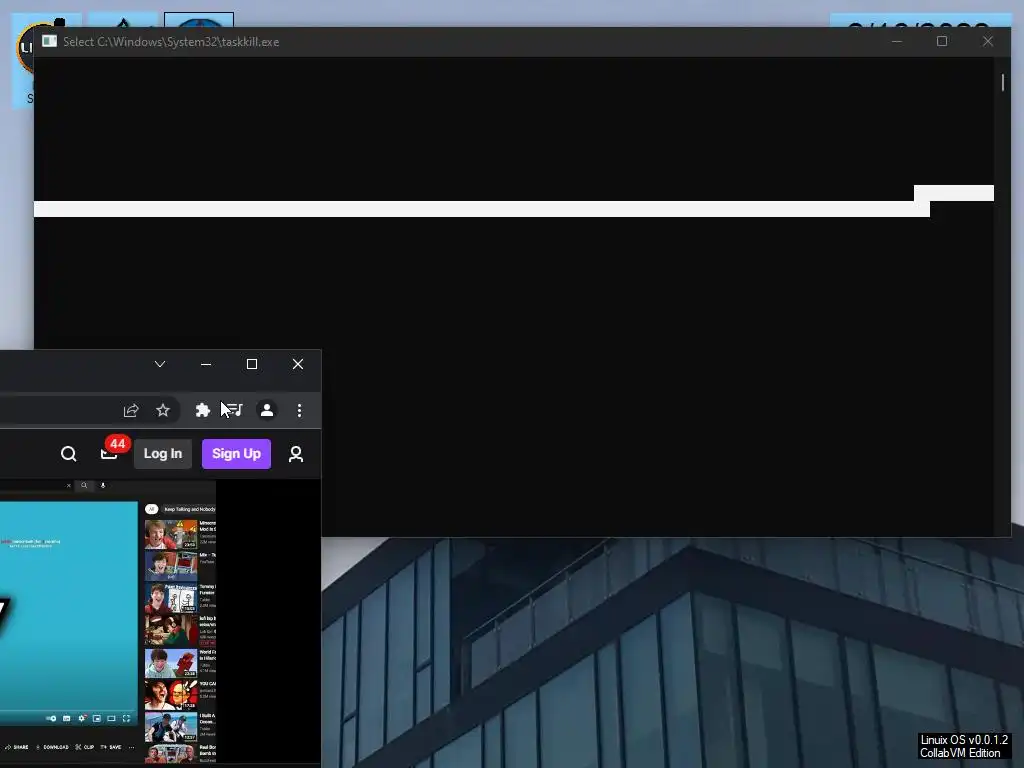Viewport: 1024px width, 768px height.
Task: Open the browser tab search chevron
Action: (160, 364)
